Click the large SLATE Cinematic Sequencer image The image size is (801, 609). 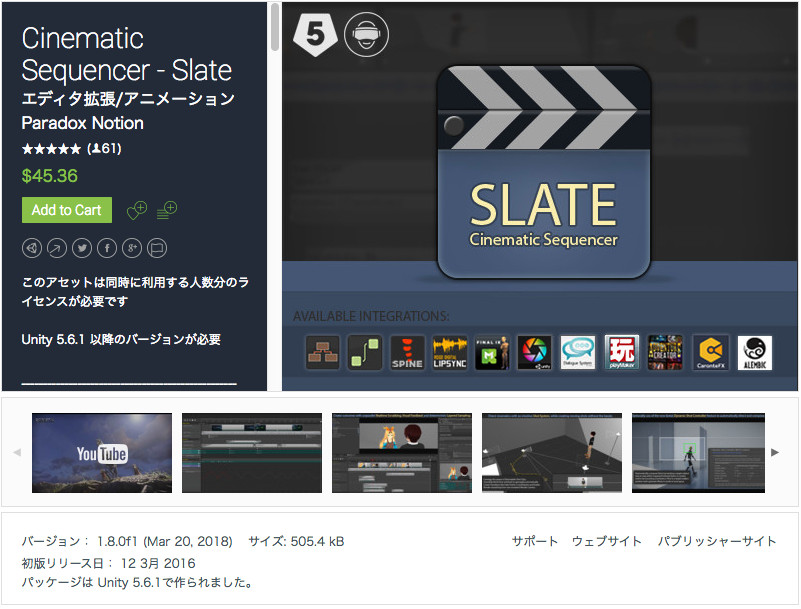(x=544, y=173)
